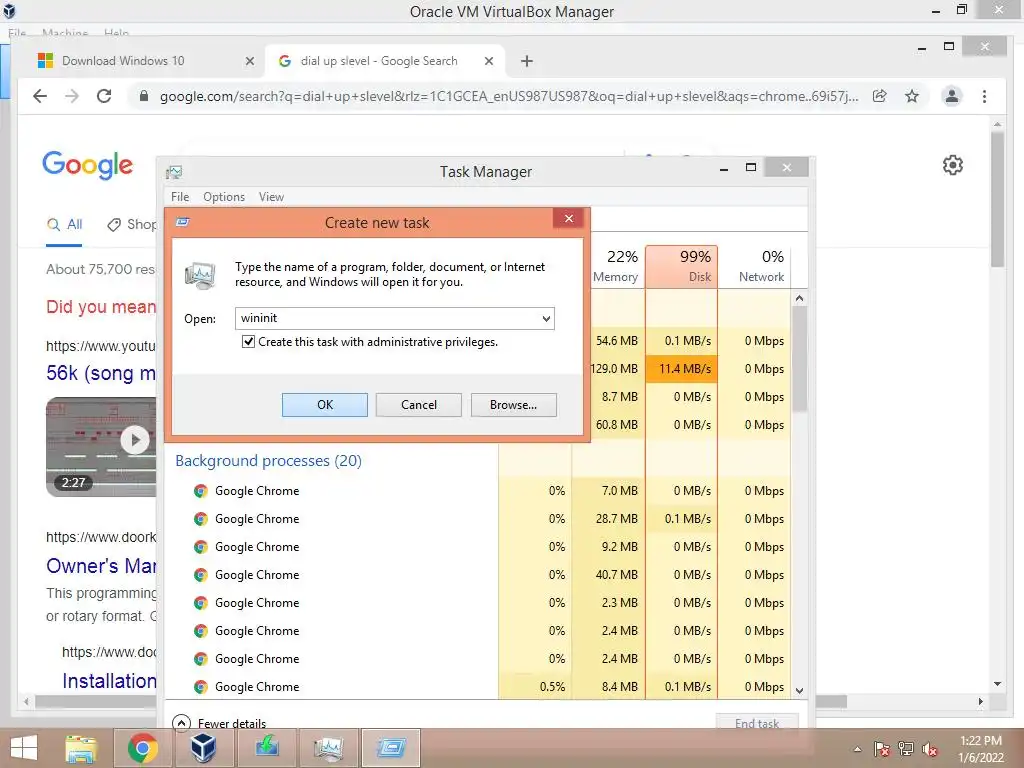Select the dial up slevel Google Search tab

[x=384, y=61]
